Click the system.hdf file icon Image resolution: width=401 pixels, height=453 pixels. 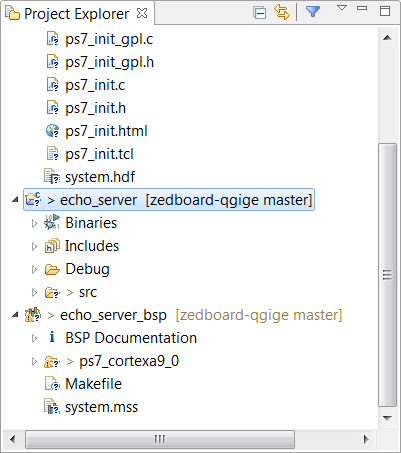[x=52, y=177]
